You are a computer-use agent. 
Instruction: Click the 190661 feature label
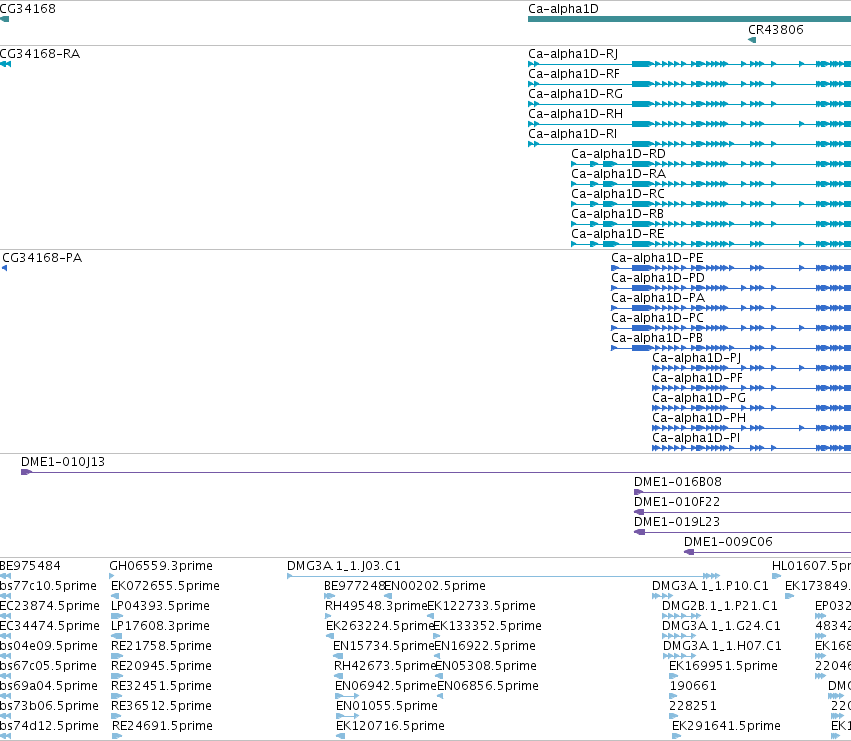693,686
